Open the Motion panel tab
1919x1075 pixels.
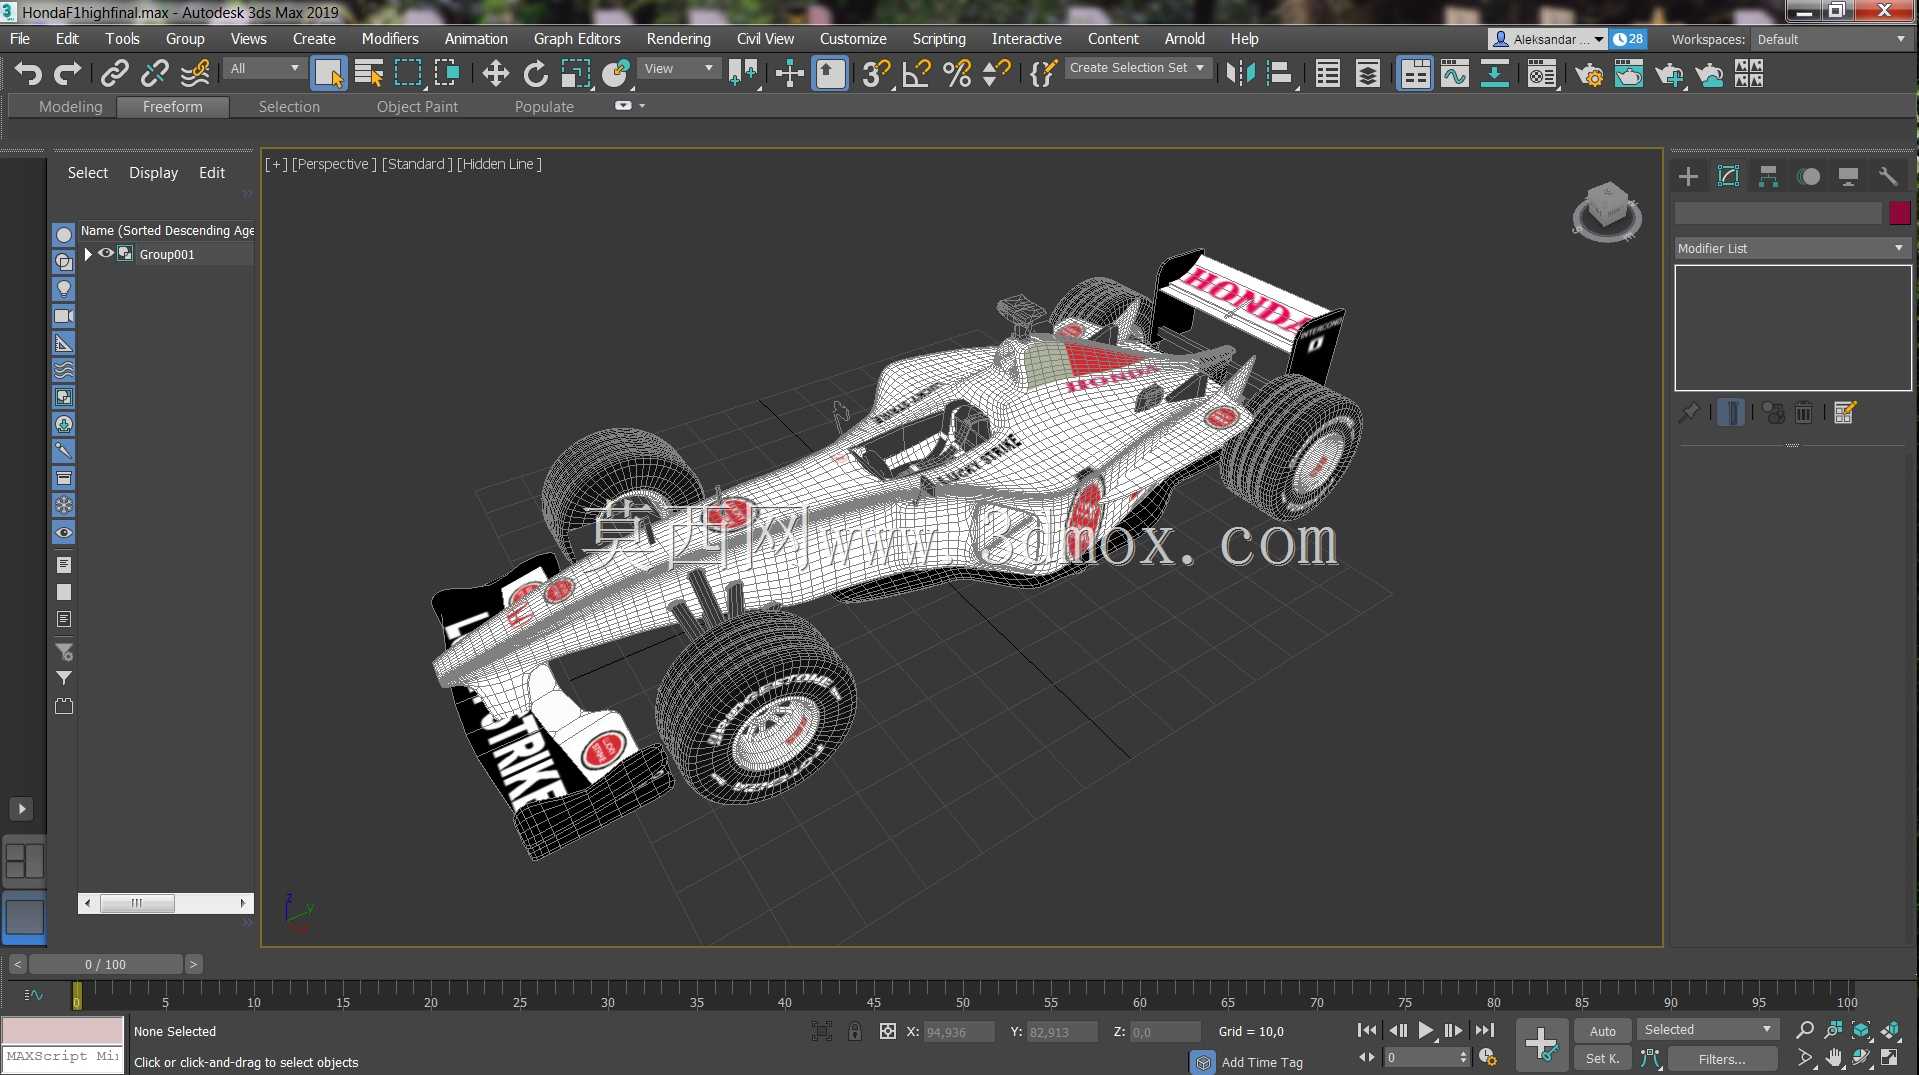click(x=1808, y=176)
